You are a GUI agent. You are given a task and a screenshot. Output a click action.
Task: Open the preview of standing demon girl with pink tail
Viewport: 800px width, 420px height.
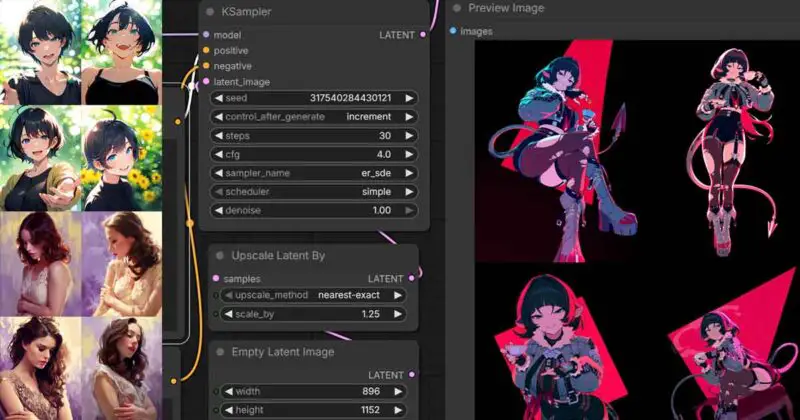(730, 151)
